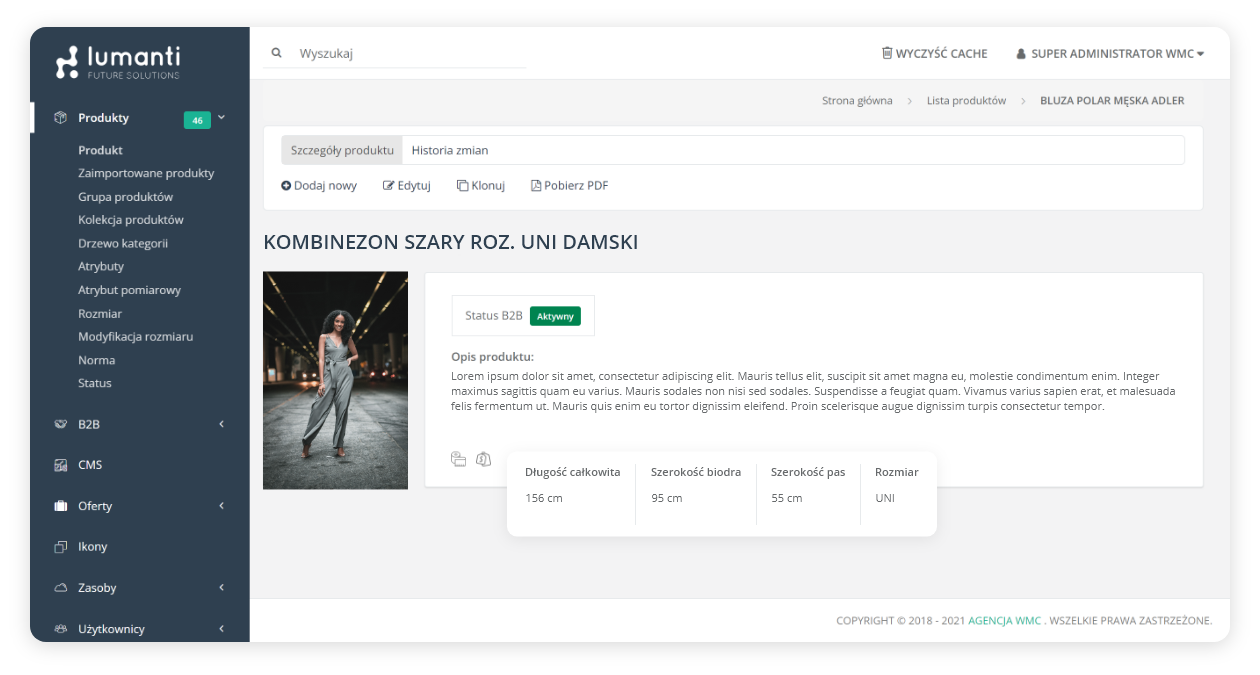Click the search magnifier icon
This screenshot has height=675, width=1260.
[277, 53]
